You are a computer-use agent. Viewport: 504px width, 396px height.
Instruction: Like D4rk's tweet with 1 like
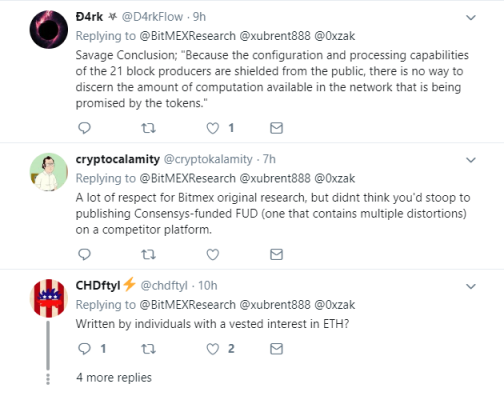[213, 128]
